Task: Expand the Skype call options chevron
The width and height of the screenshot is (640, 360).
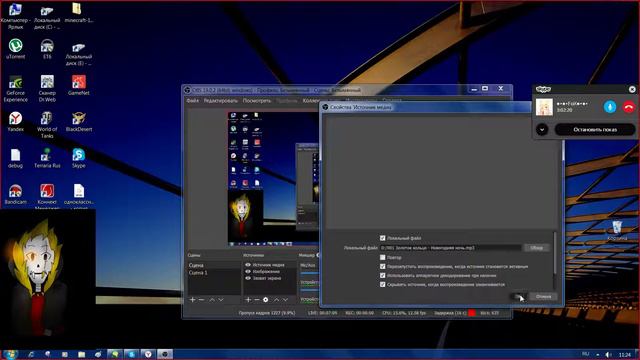Action: point(542,130)
